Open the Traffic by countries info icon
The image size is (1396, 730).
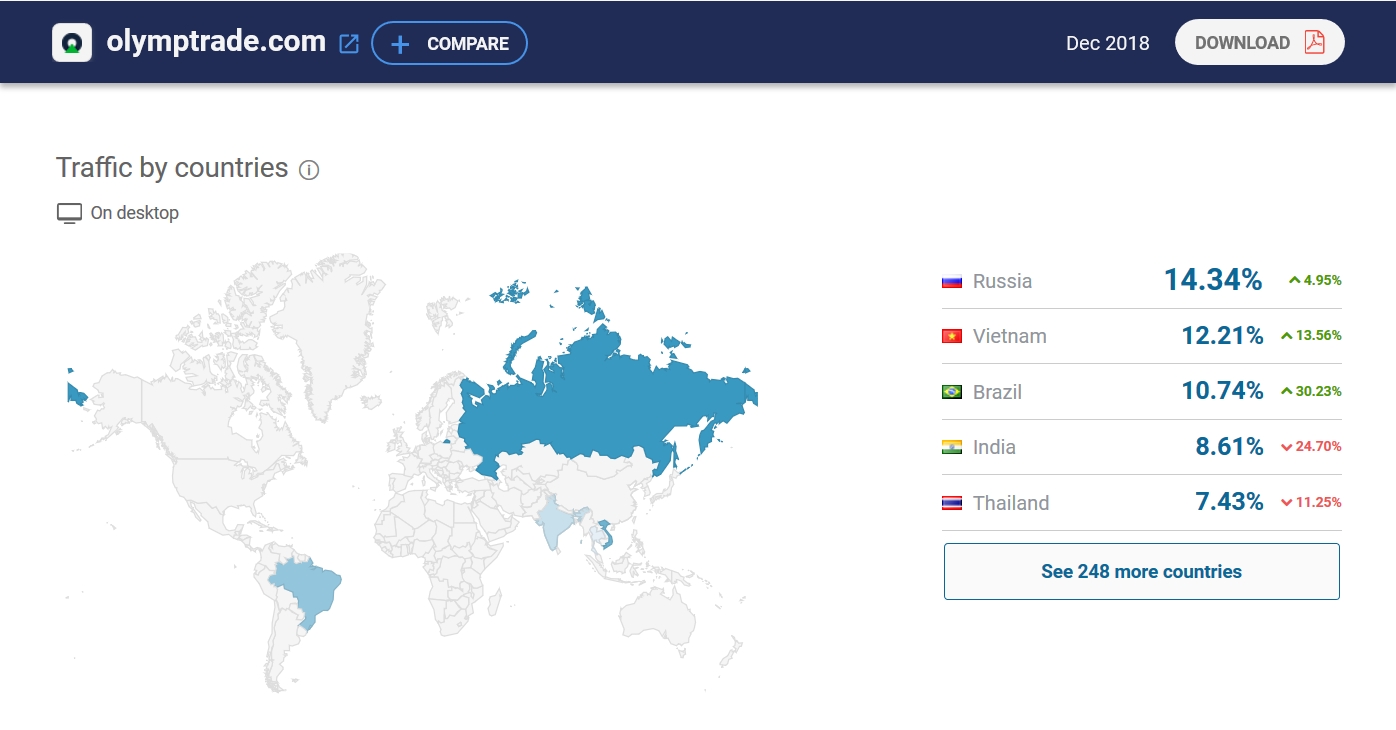309,170
